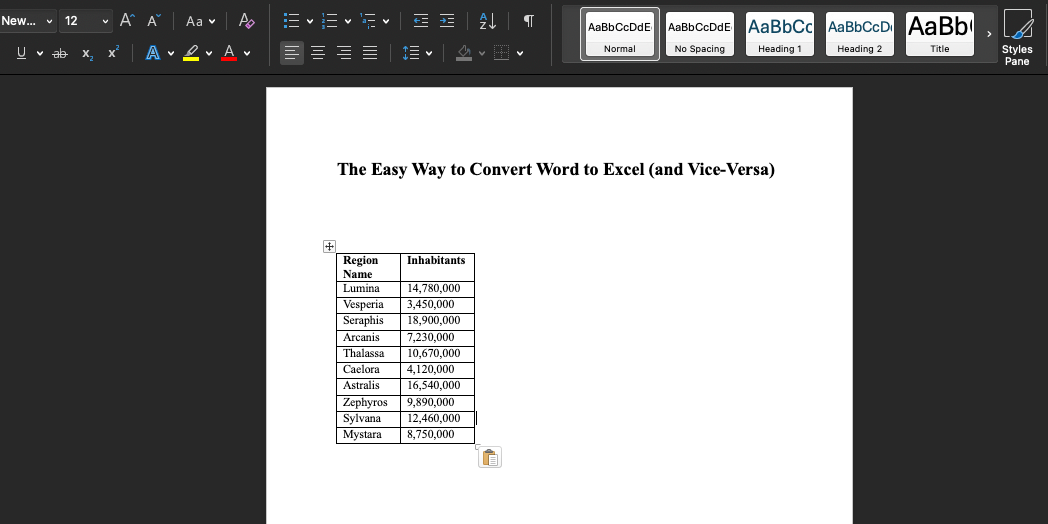Apply the Heading 2 style
This screenshot has height=524, width=1048.
click(x=860, y=34)
